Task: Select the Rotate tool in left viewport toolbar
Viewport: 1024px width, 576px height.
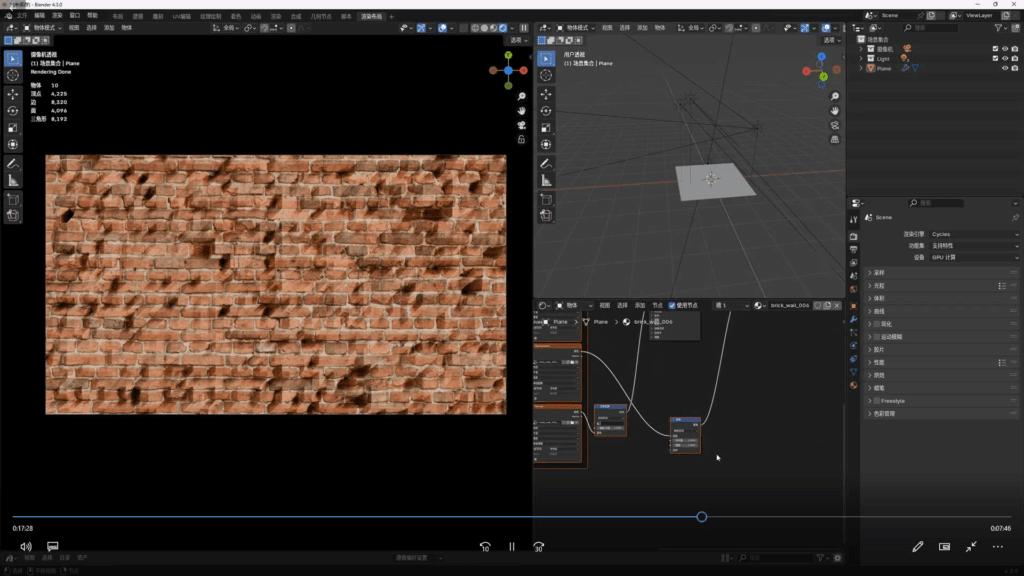Action: pos(13,110)
